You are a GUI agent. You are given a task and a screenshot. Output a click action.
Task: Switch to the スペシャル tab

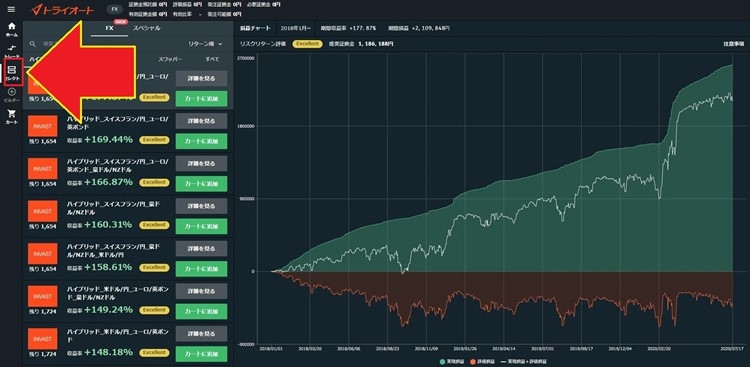[x=147, y=29]
